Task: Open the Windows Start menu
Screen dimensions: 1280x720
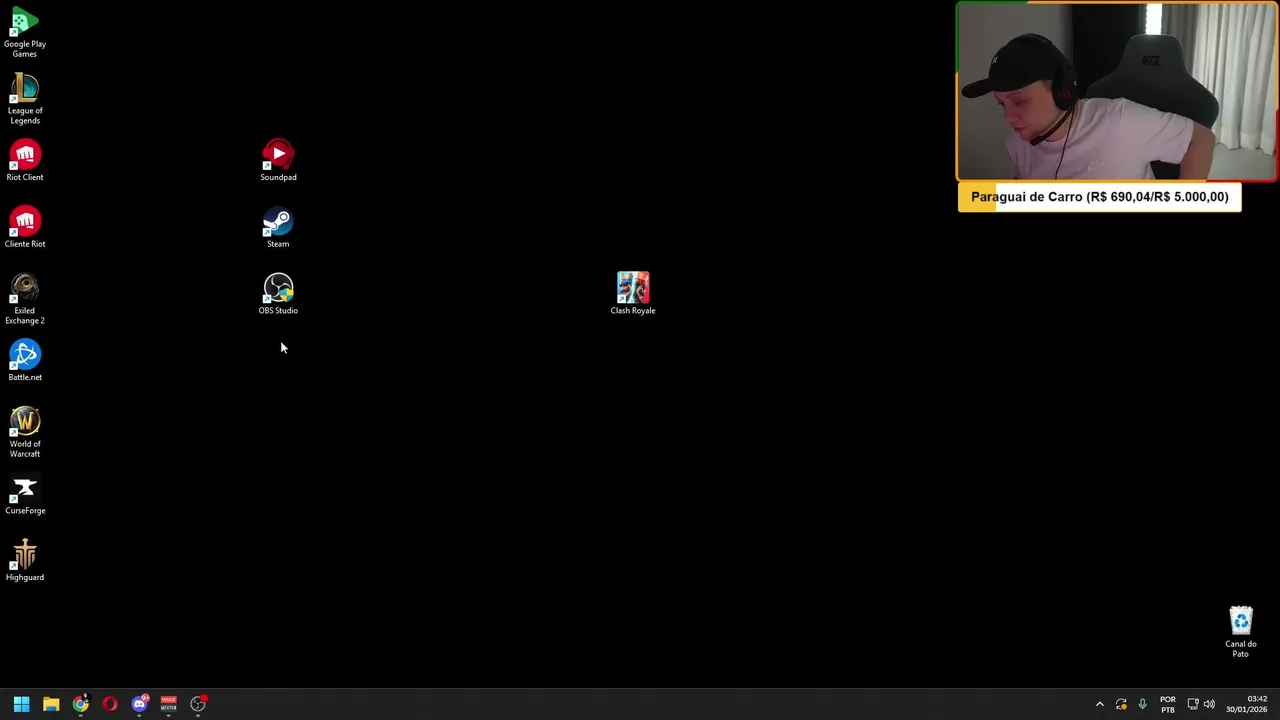Action: pyautogui.click(x=21, y=704)
